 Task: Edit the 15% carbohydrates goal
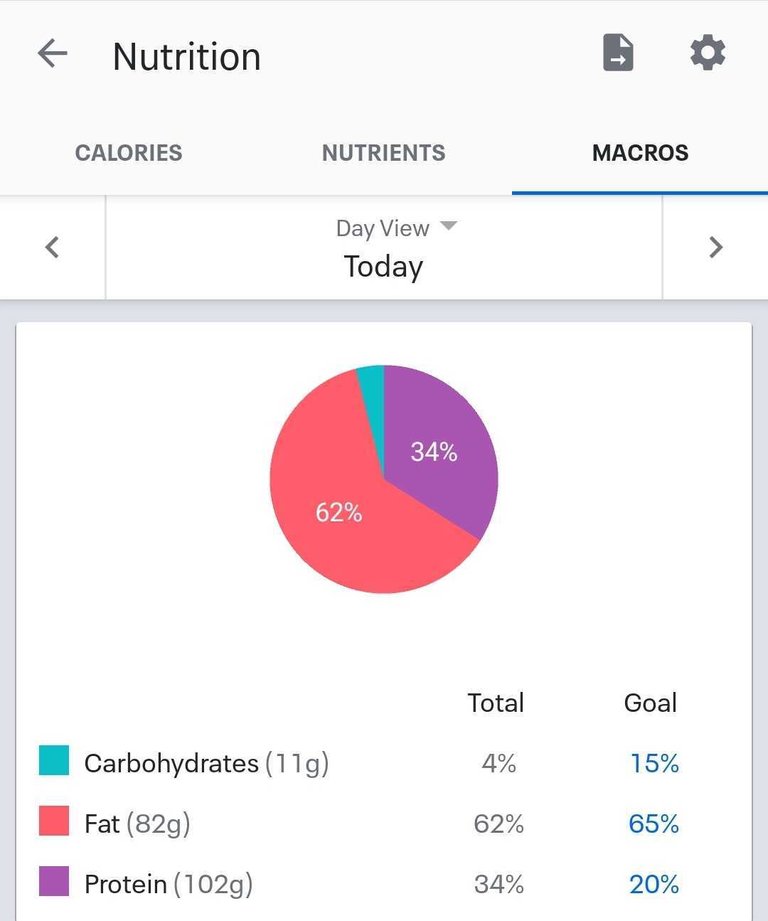click(x=654, y=764)
